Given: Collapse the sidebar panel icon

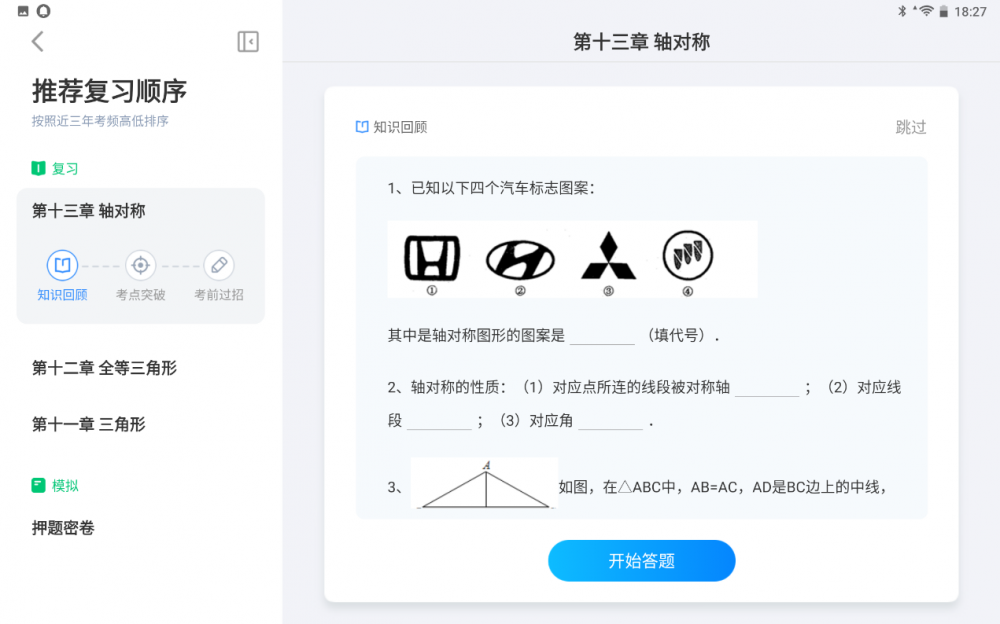Looking at the screenshot, I should click(x=248, y=41).
